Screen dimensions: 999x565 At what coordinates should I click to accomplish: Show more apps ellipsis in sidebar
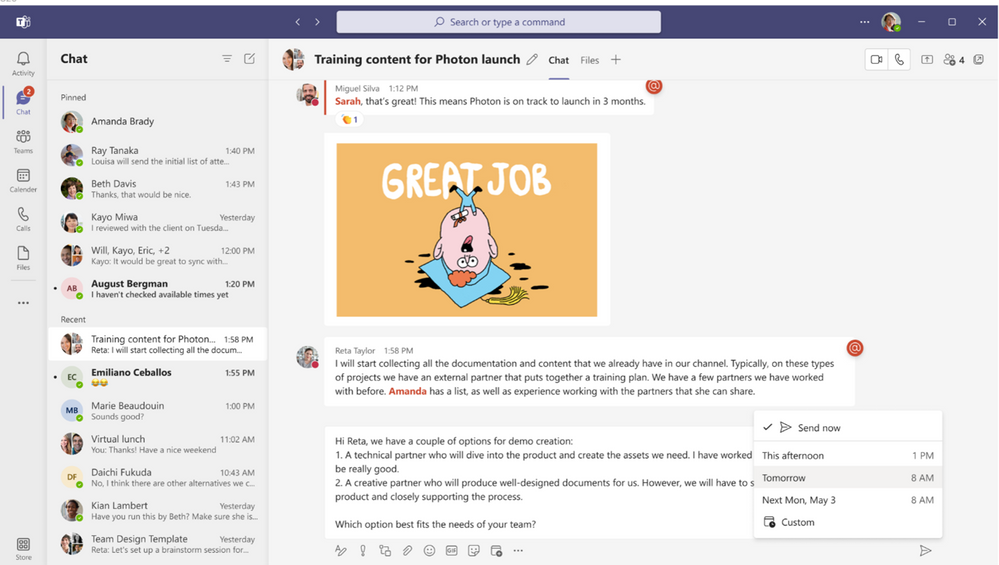click(23, 303)
